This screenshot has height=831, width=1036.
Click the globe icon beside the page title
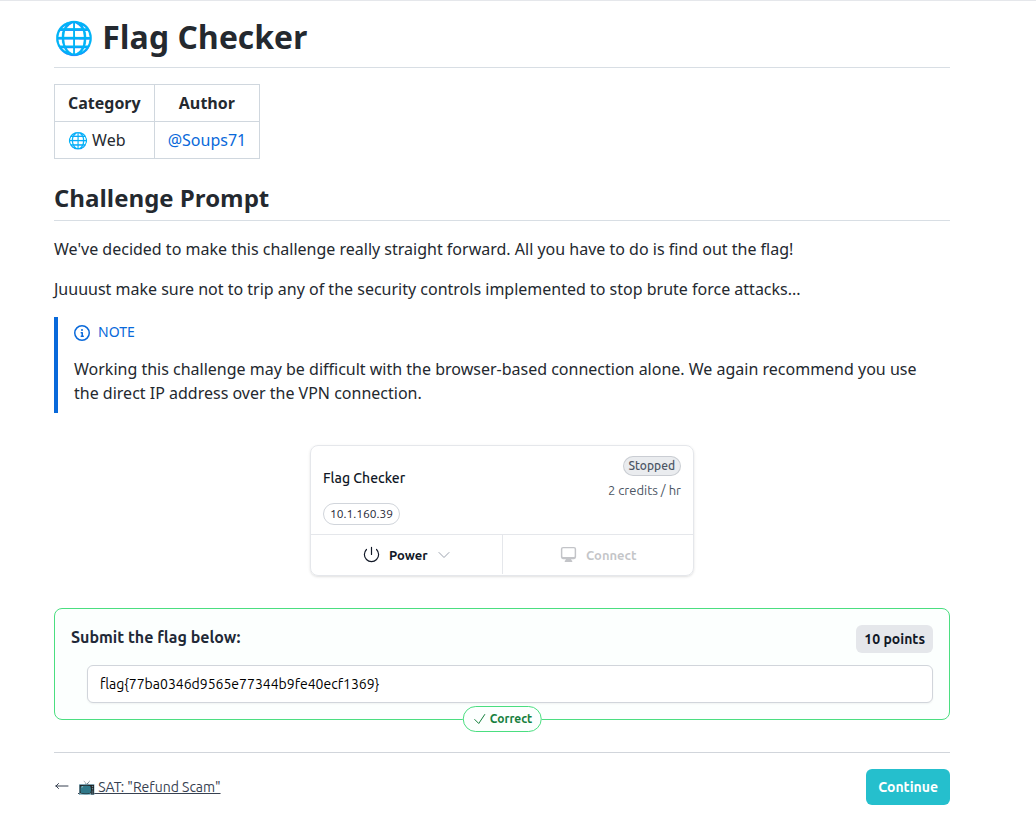click(72, 38)
